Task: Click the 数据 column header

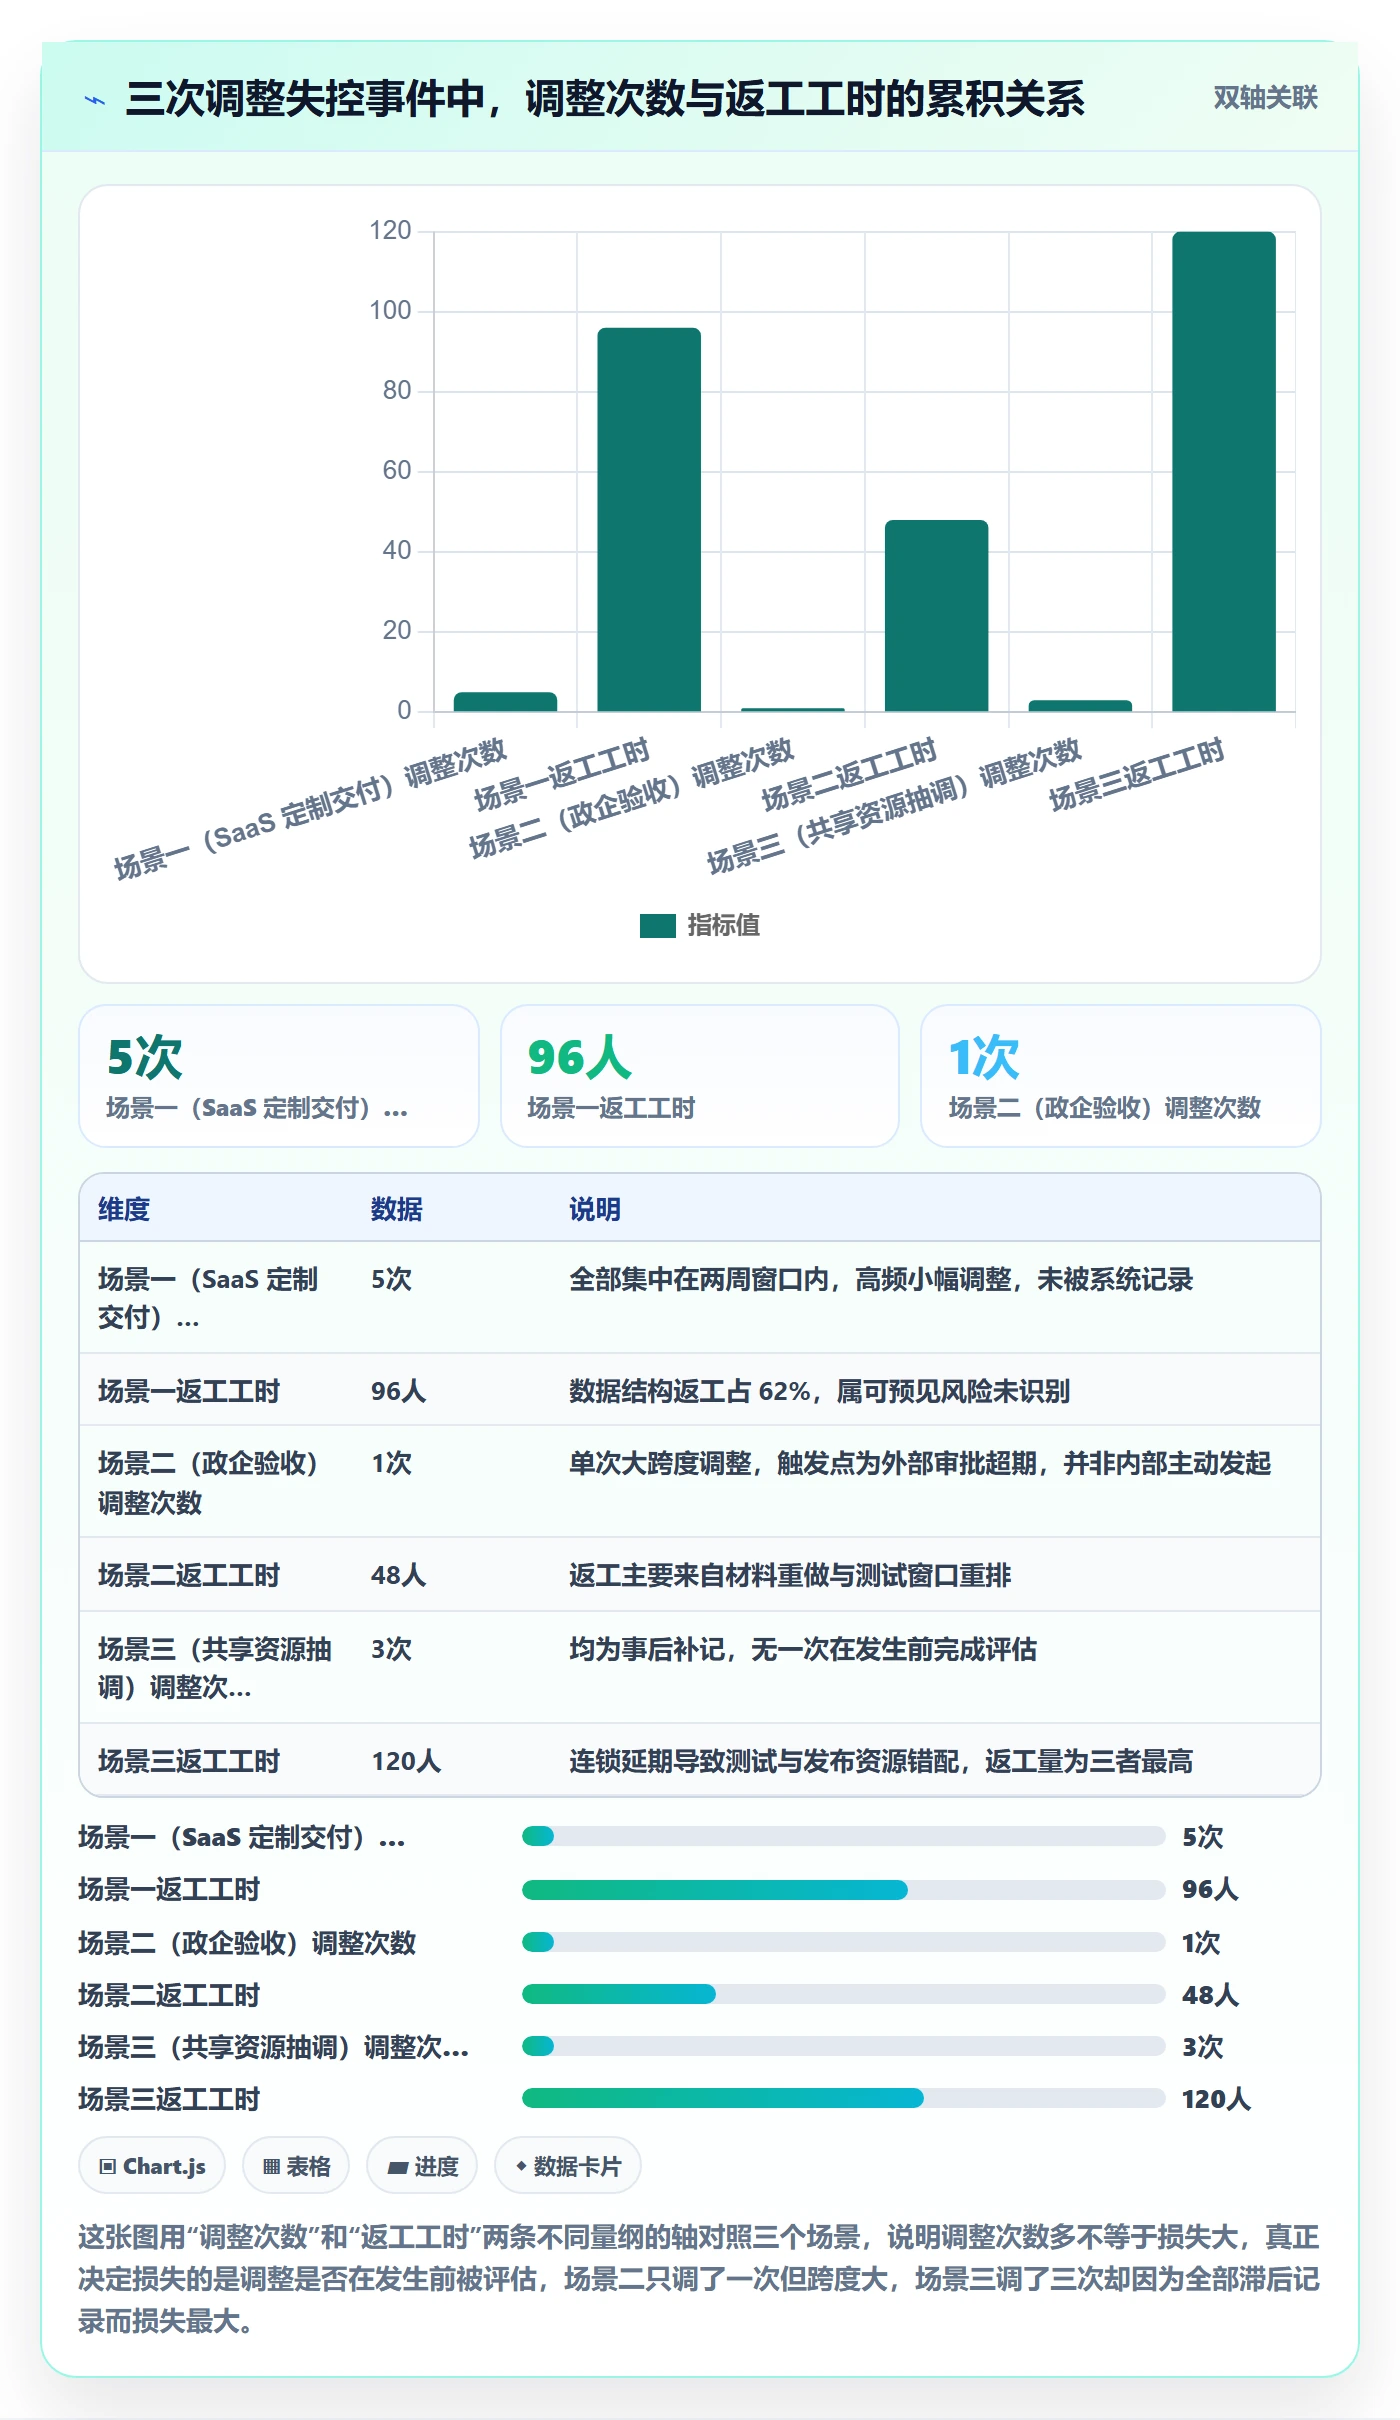Action: coord(396,1209)
